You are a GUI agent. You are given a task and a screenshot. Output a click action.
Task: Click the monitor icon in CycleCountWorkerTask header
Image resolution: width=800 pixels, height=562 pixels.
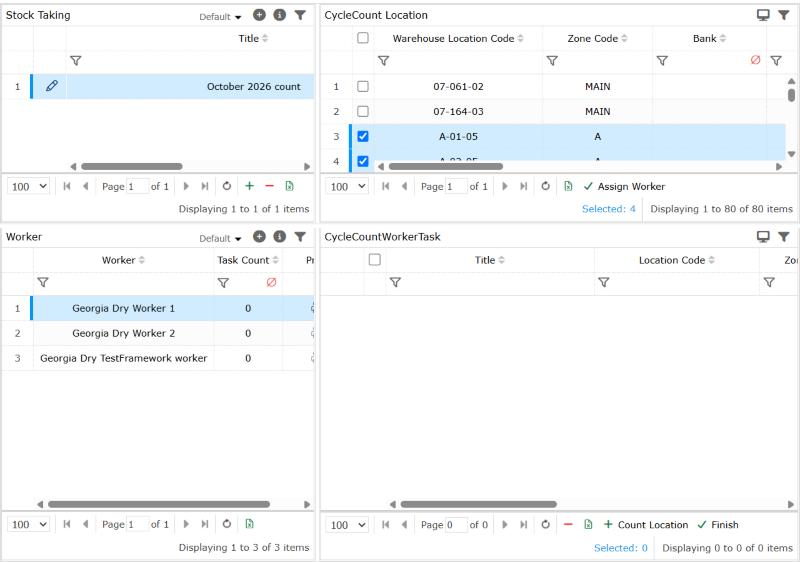(x=763, y=236)
